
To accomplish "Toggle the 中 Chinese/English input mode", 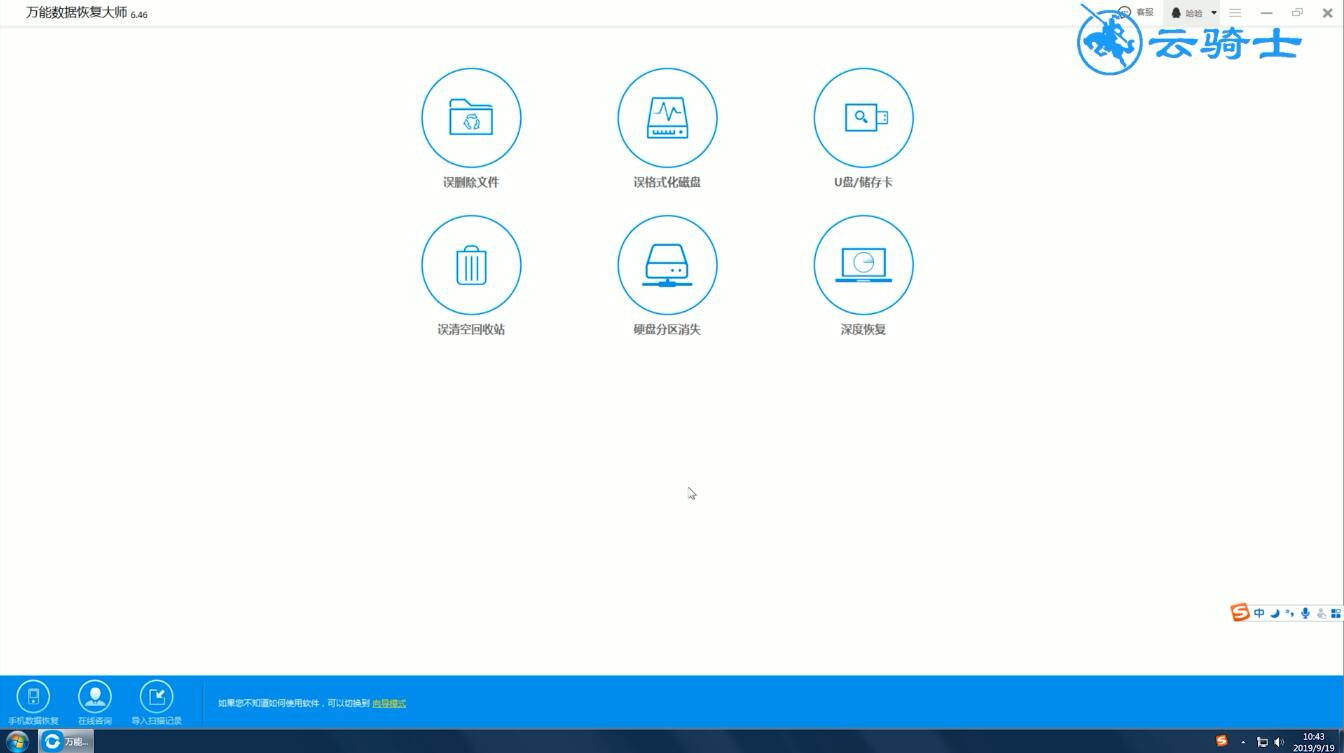I will [1259, 613].
